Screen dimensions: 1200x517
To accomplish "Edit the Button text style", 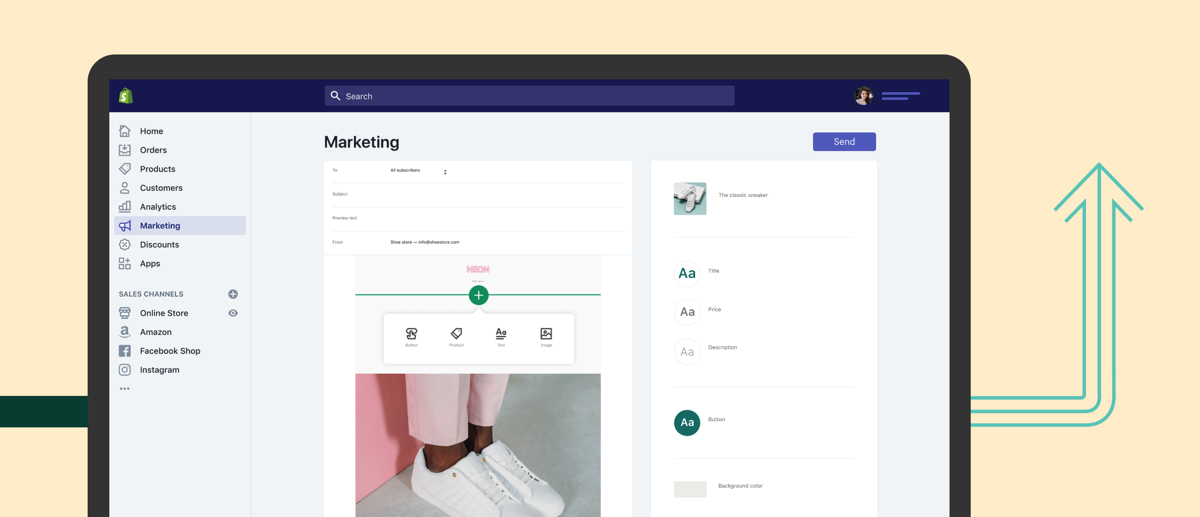I will point(687,423).
